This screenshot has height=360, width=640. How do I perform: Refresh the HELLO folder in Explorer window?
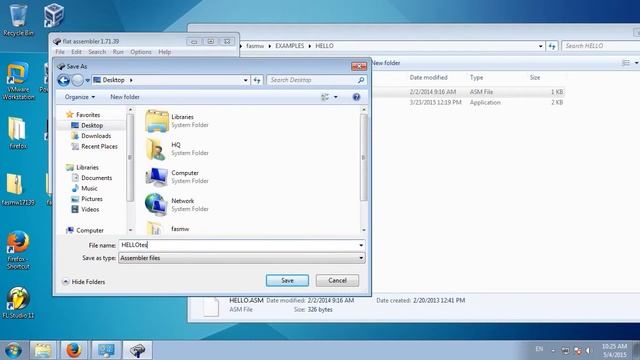point(552,46)
